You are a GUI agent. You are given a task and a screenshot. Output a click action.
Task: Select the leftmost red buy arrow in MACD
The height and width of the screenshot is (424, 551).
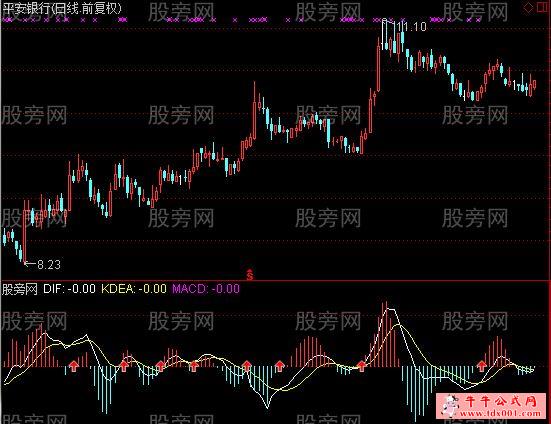74,366
